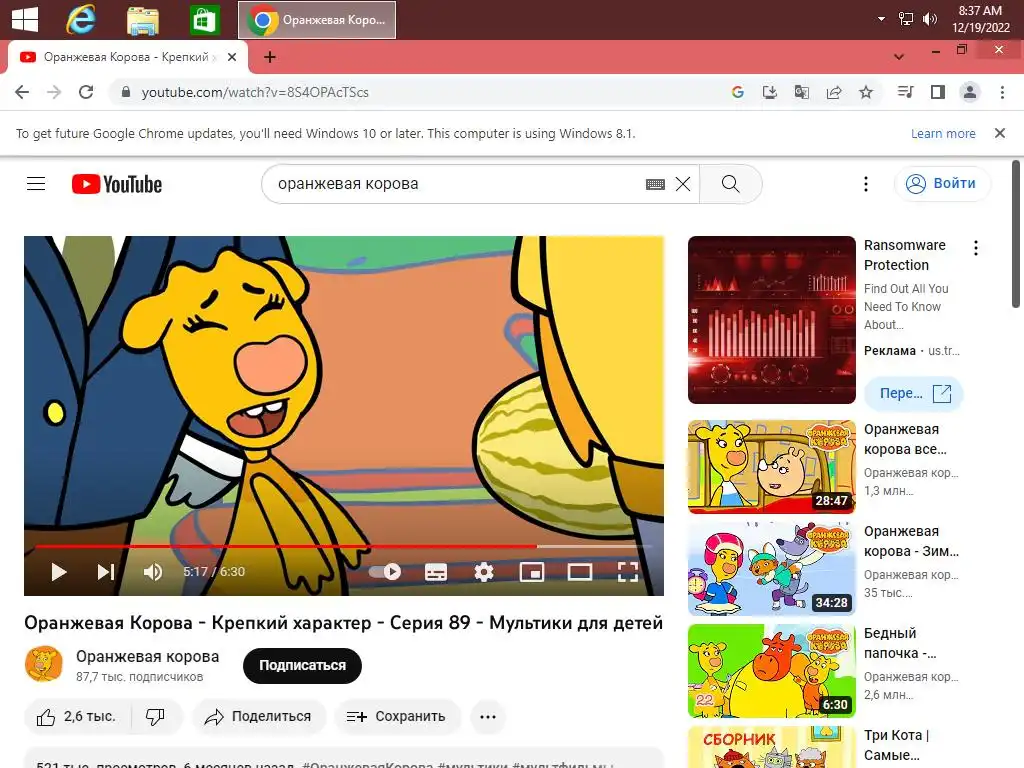Mute the video volume speaker icon
Screen dimensions: 1024x768
153,572
